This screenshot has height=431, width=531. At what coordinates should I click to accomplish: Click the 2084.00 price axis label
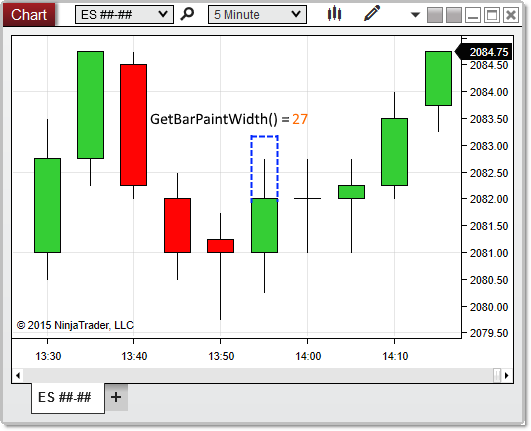pyautogui.click(x=489, y=92)
